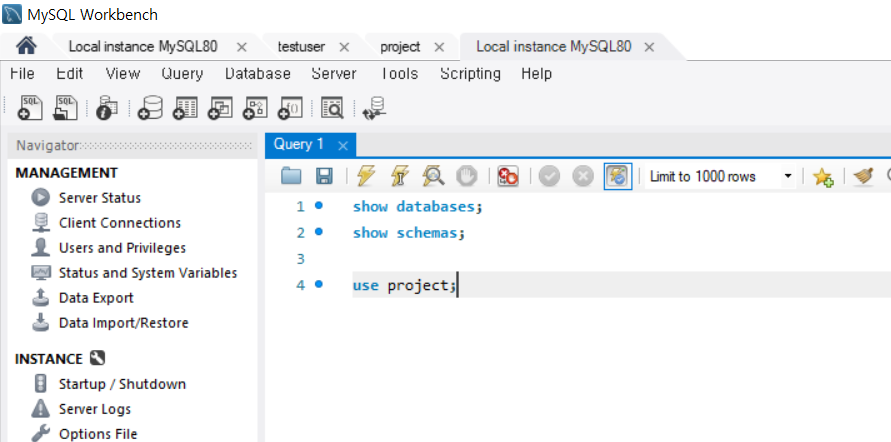
Task: Open Data Export
Action: 96,298
